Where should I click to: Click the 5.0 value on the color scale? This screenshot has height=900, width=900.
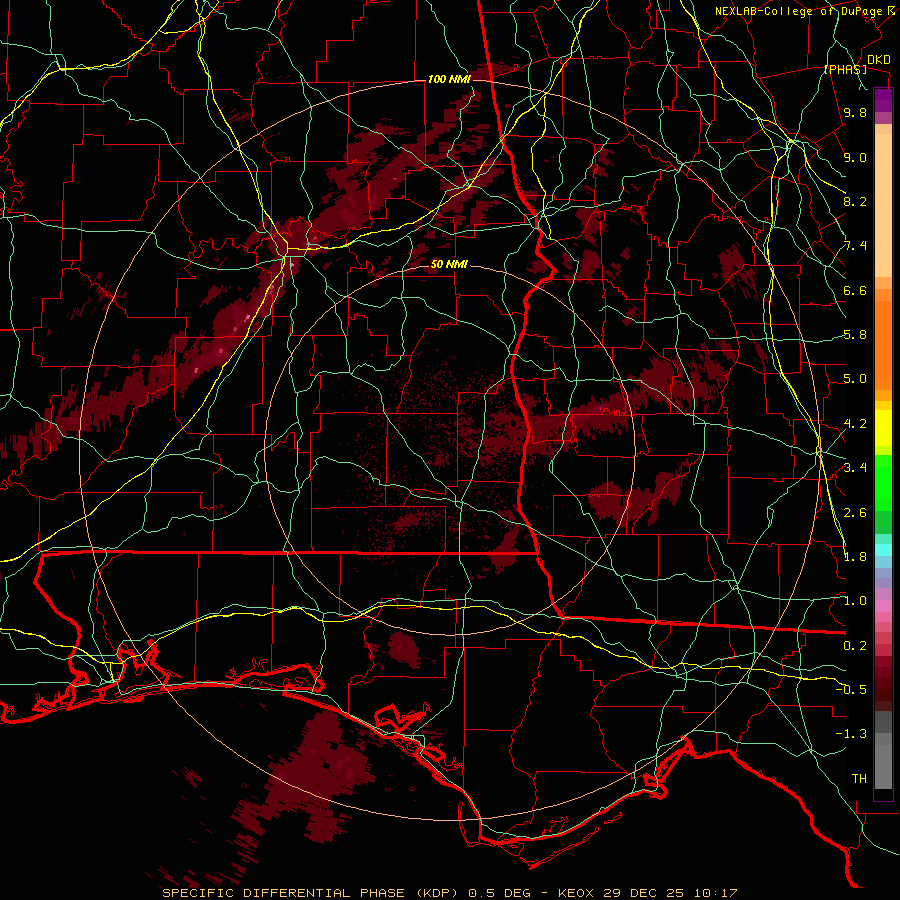pos(855,379)
